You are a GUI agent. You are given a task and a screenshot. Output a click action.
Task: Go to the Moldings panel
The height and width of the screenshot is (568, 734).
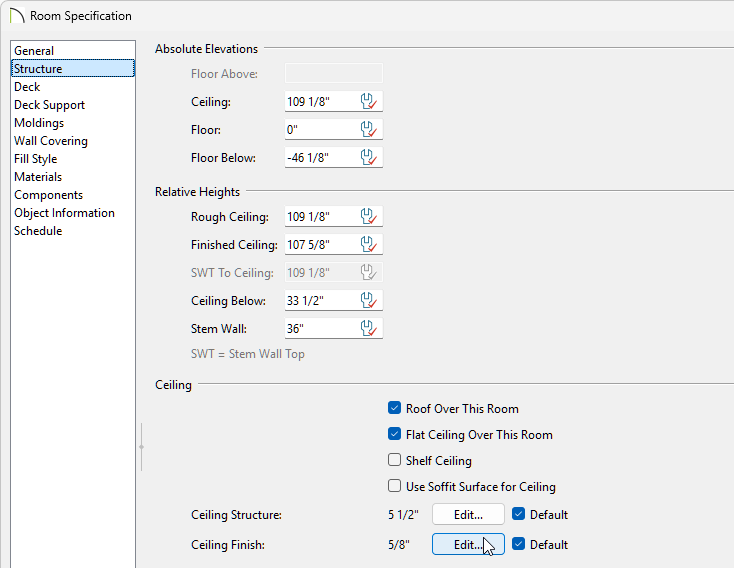click(x=73, y=123)
